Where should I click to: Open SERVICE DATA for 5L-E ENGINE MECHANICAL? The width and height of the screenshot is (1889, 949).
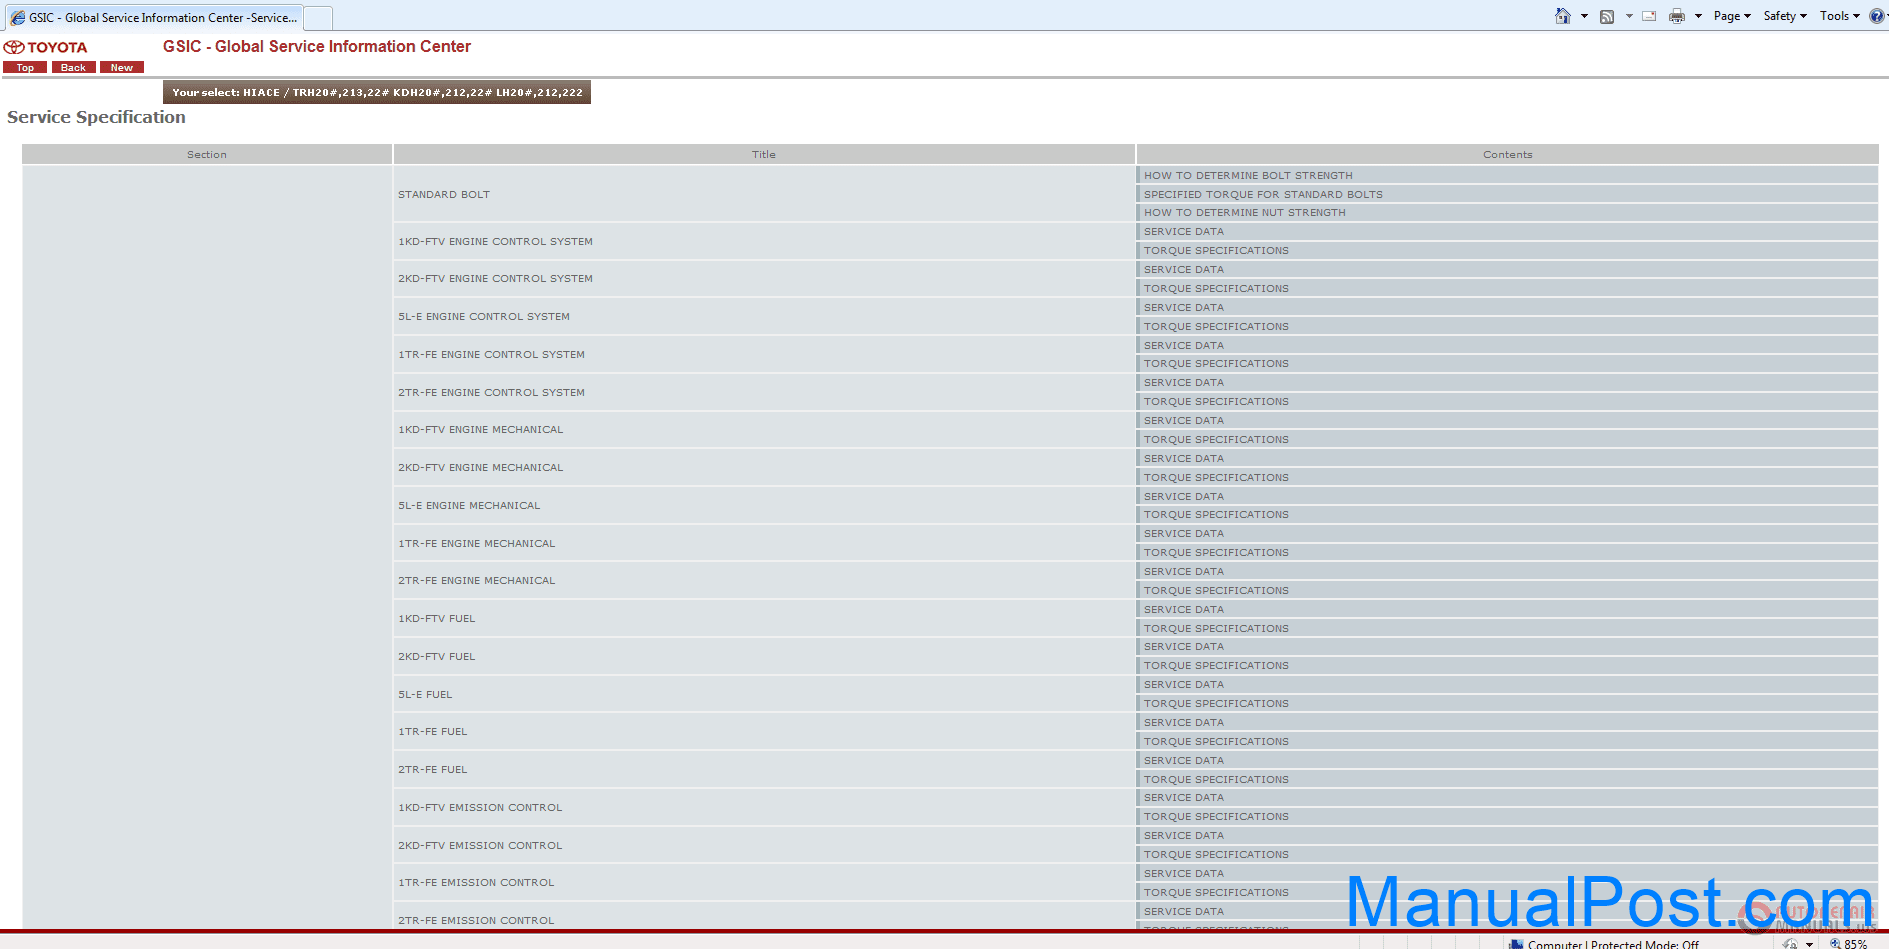[1184, 496]
